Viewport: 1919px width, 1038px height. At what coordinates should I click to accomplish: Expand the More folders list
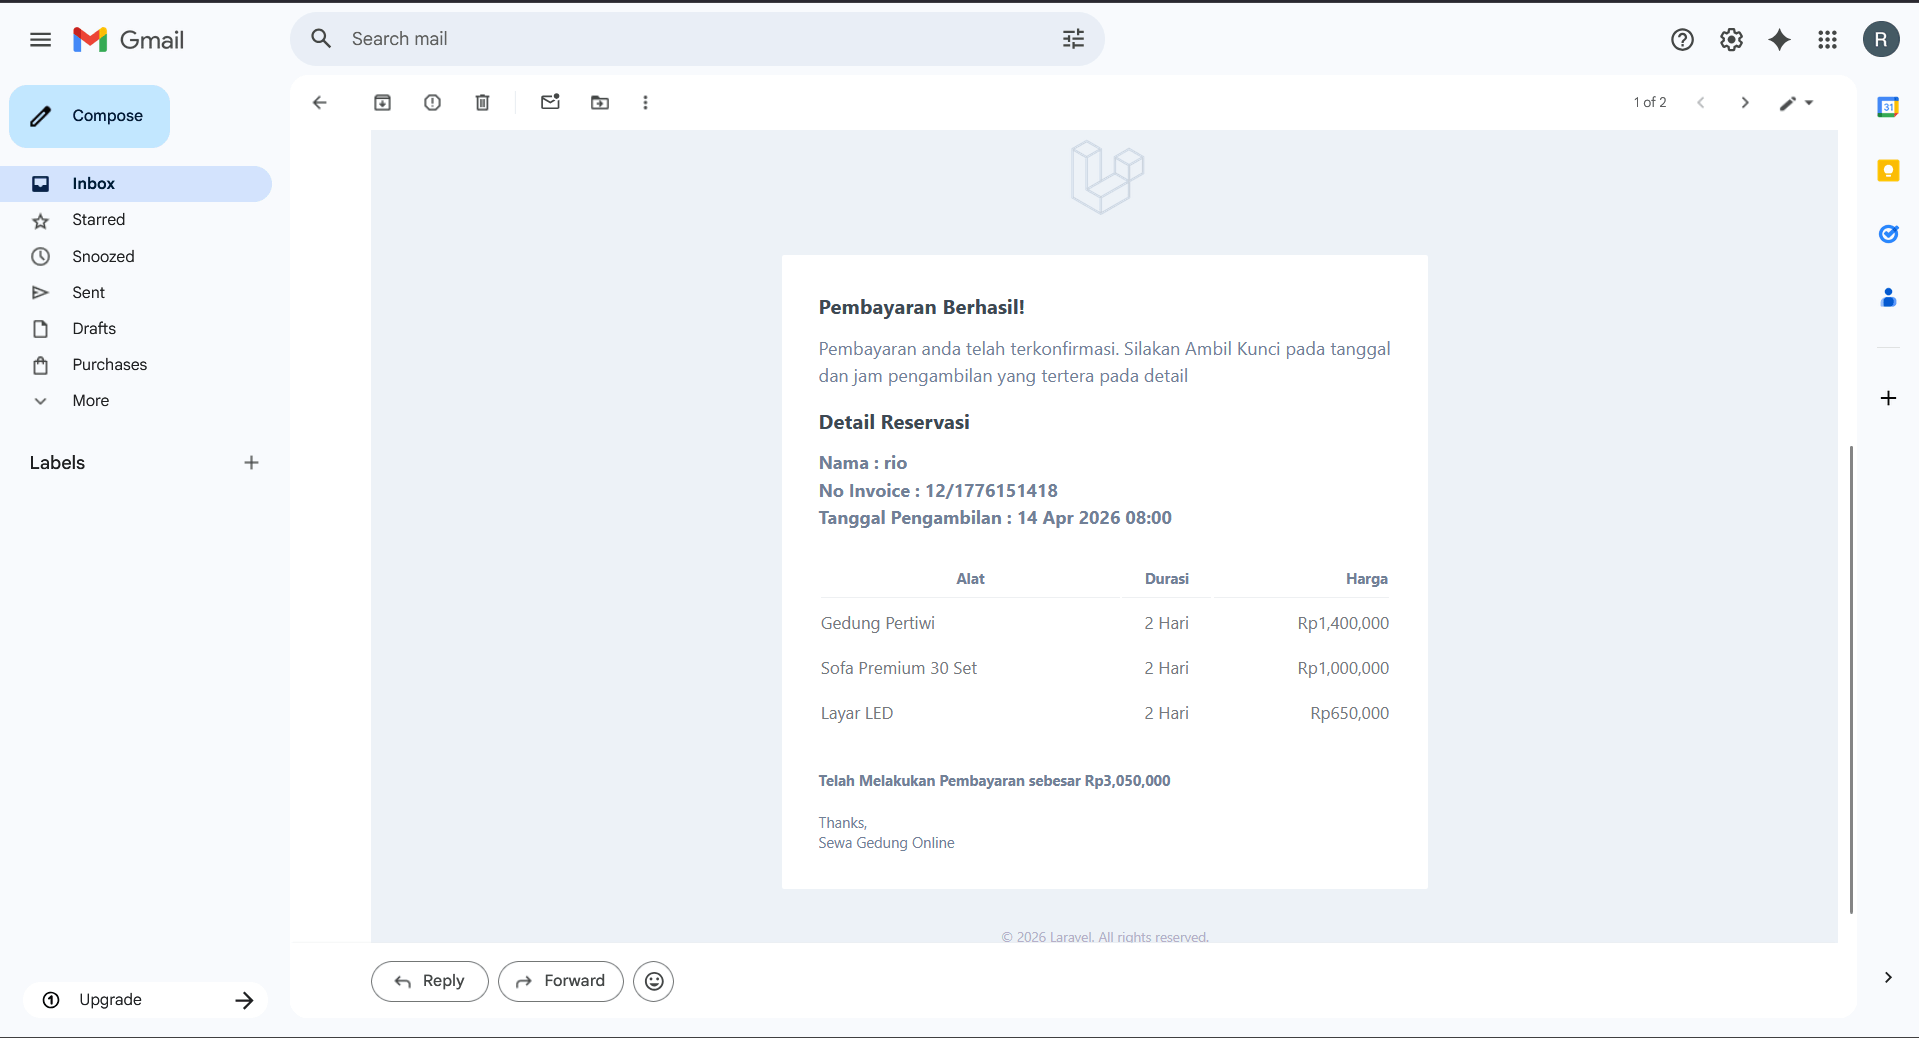coord(136,401)
